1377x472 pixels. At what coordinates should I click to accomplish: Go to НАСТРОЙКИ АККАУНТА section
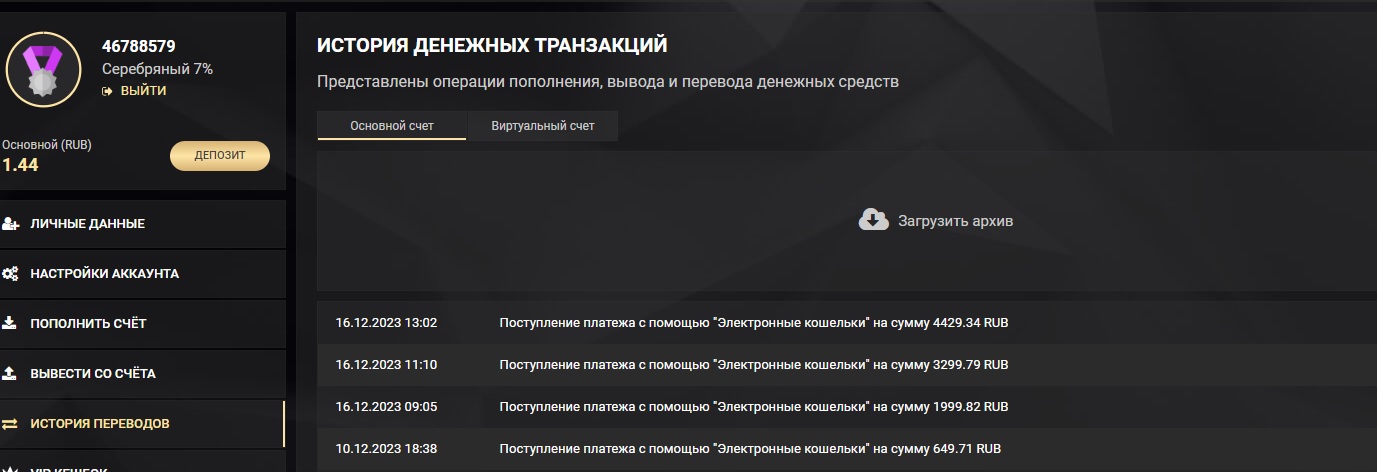(x=143, y=274)
